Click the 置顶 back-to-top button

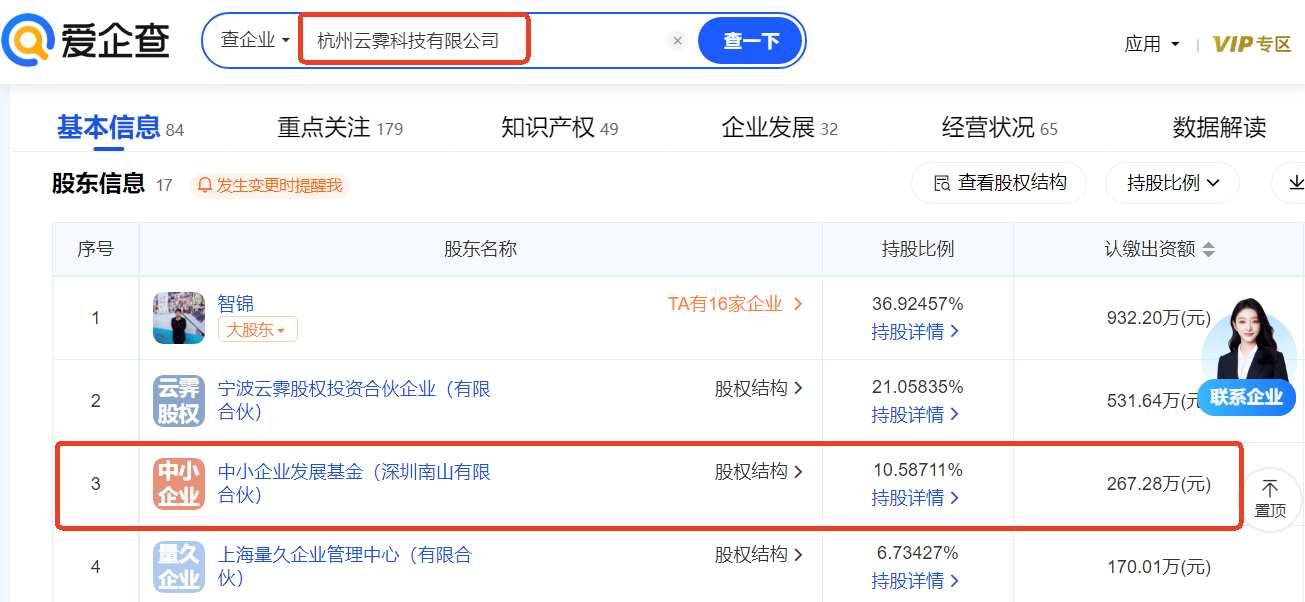click(1270, 499)
